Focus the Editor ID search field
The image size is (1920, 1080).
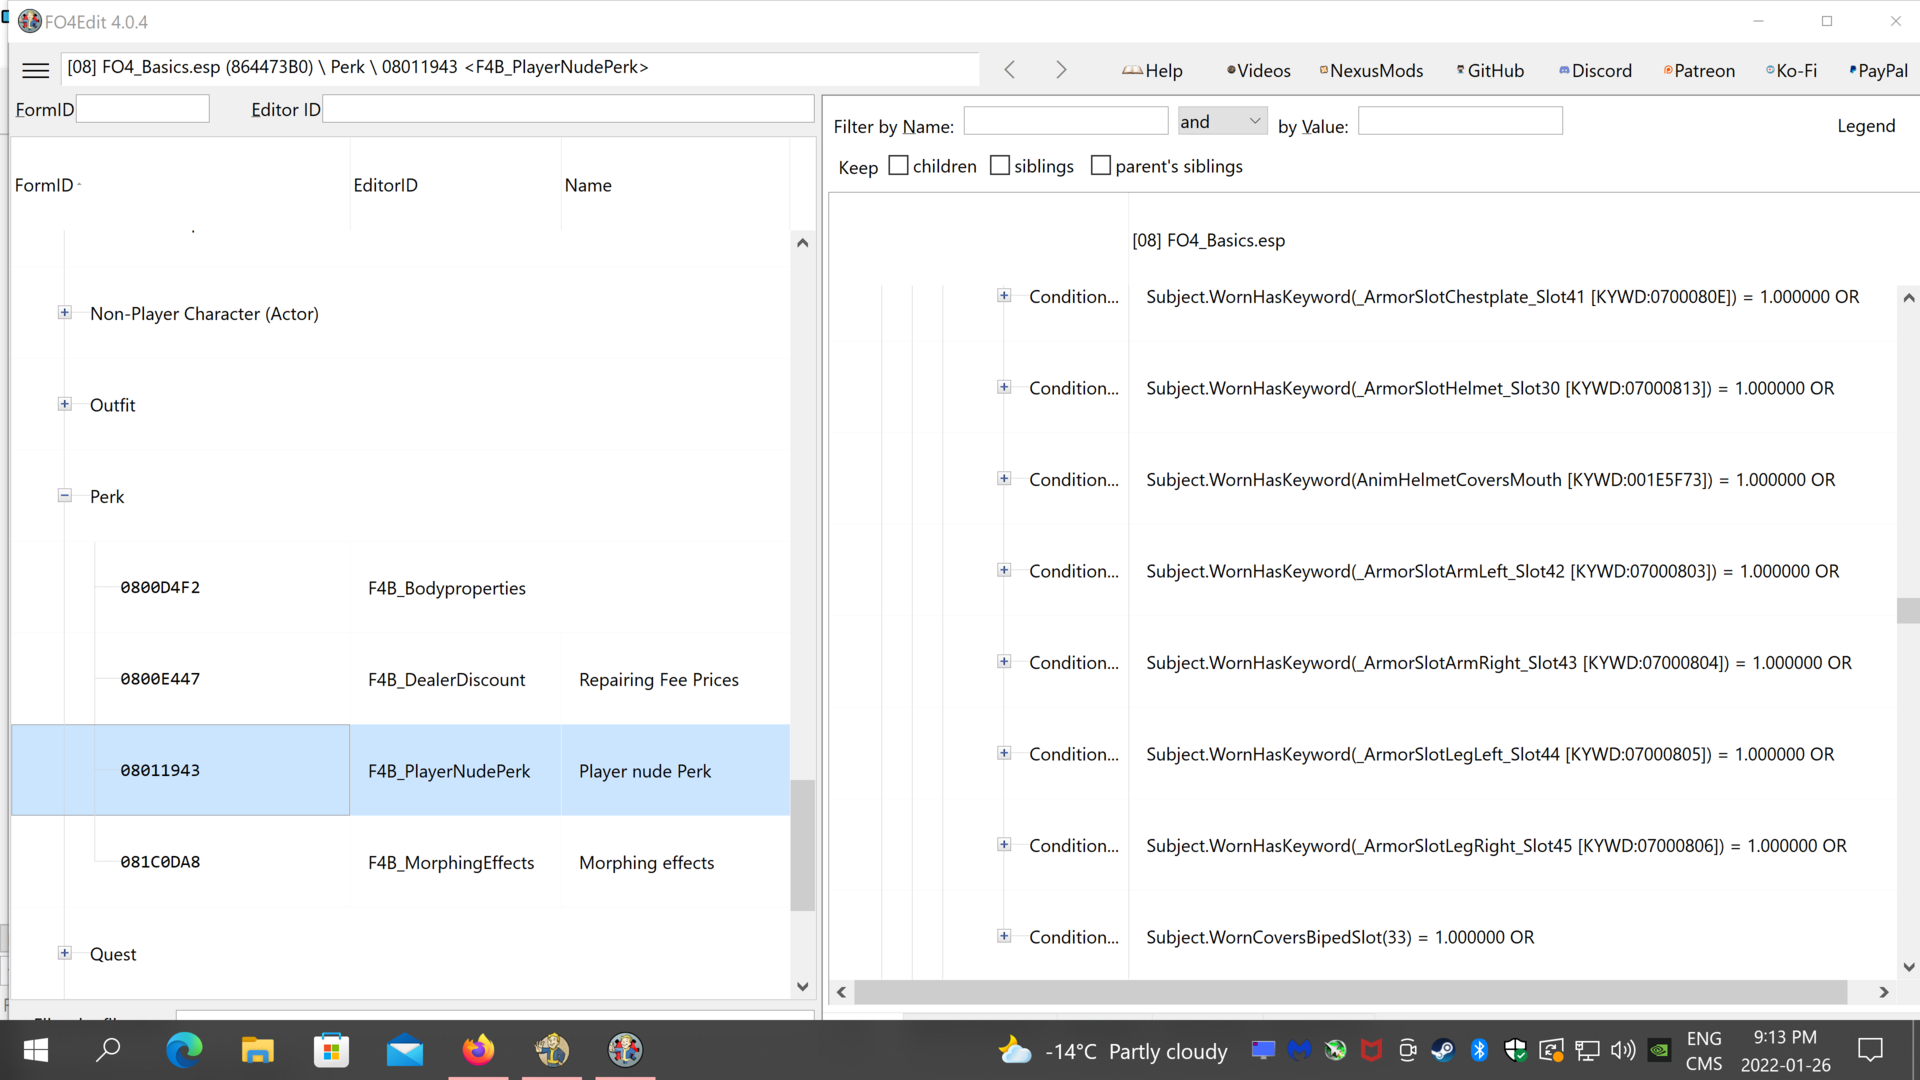pyautogui.click(x=568, y=109)
